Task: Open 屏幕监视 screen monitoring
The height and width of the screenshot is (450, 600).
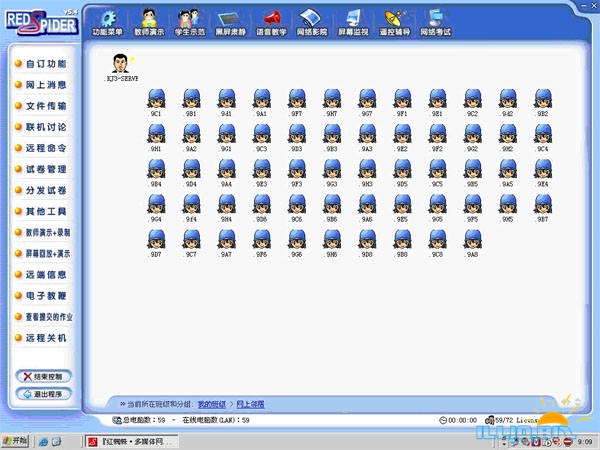Action: 355,19
